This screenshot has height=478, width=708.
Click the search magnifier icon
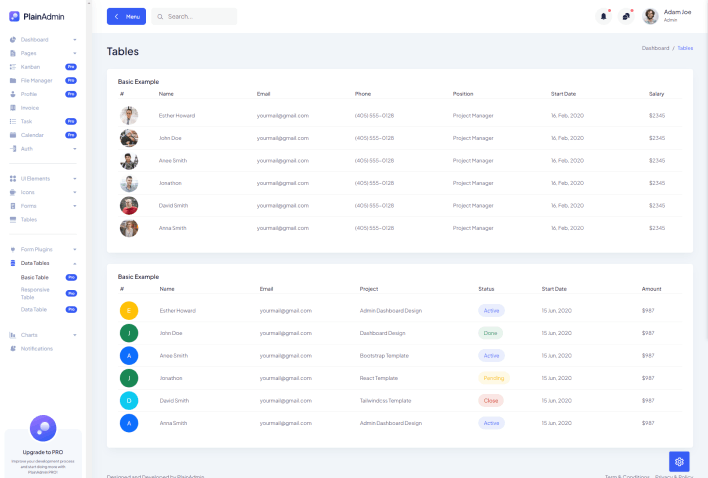point(160,17)
